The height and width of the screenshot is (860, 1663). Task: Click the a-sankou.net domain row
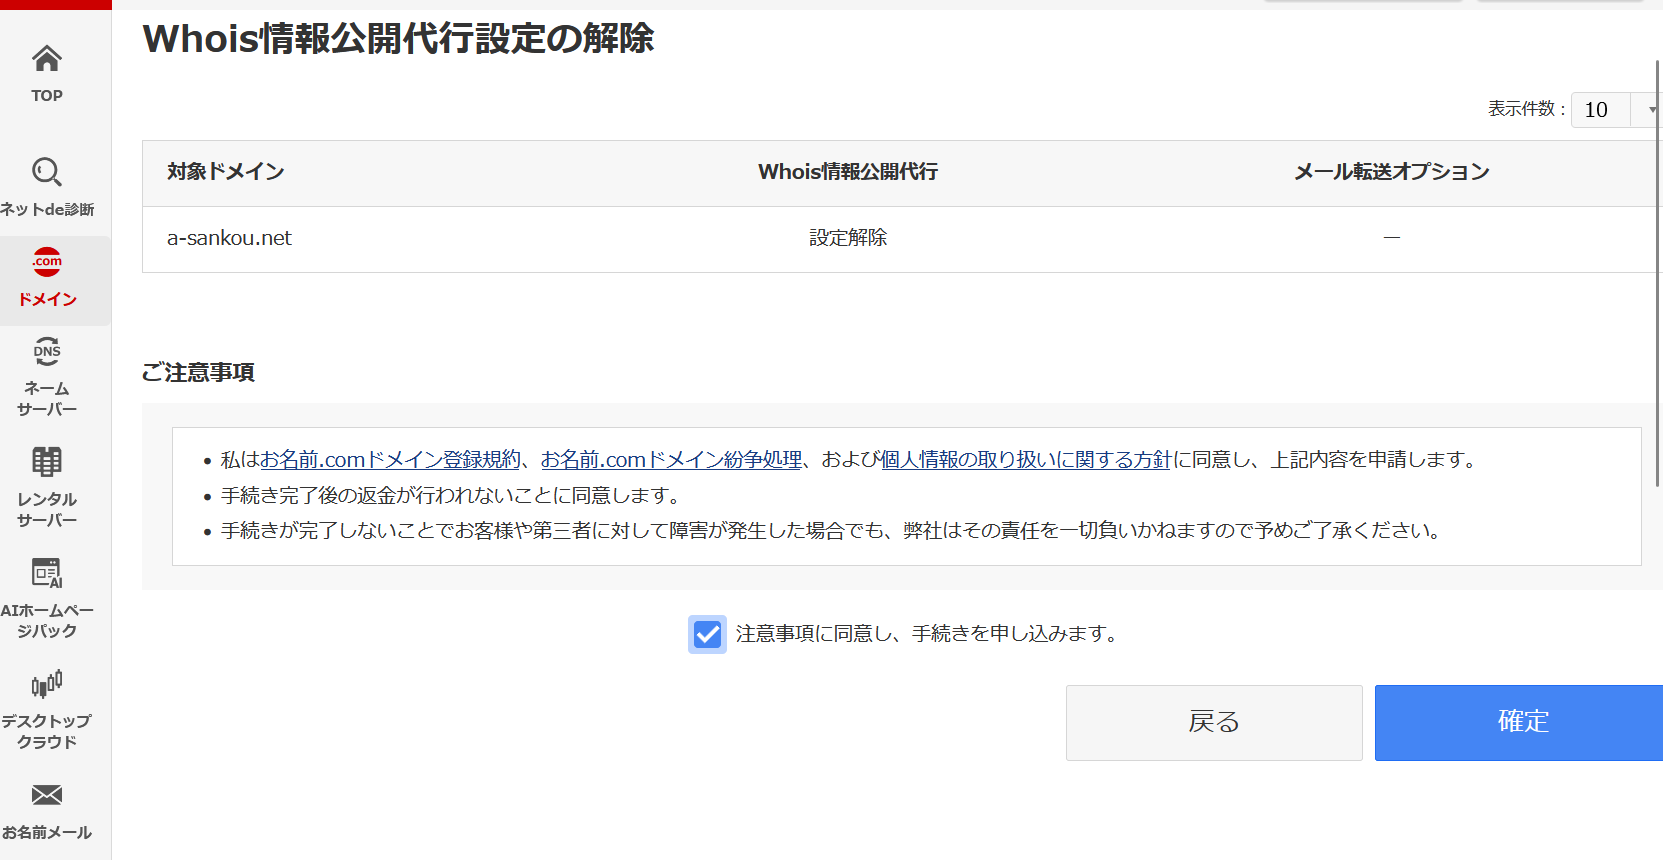coord(230,238)
